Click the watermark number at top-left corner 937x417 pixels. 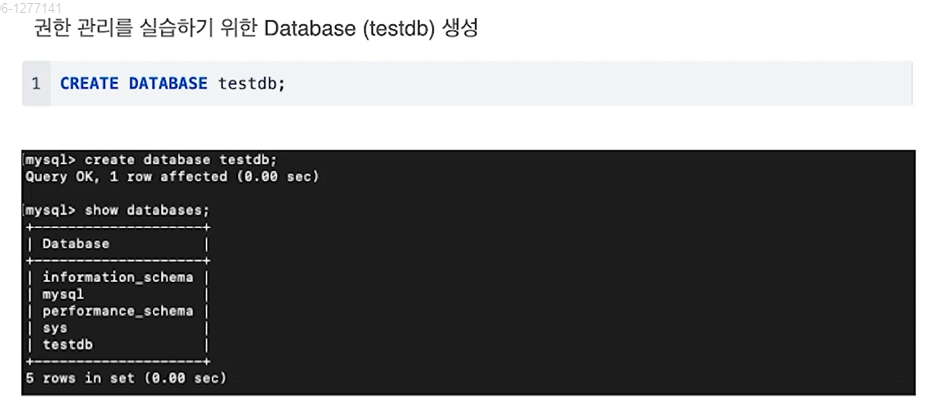(22, 8)
